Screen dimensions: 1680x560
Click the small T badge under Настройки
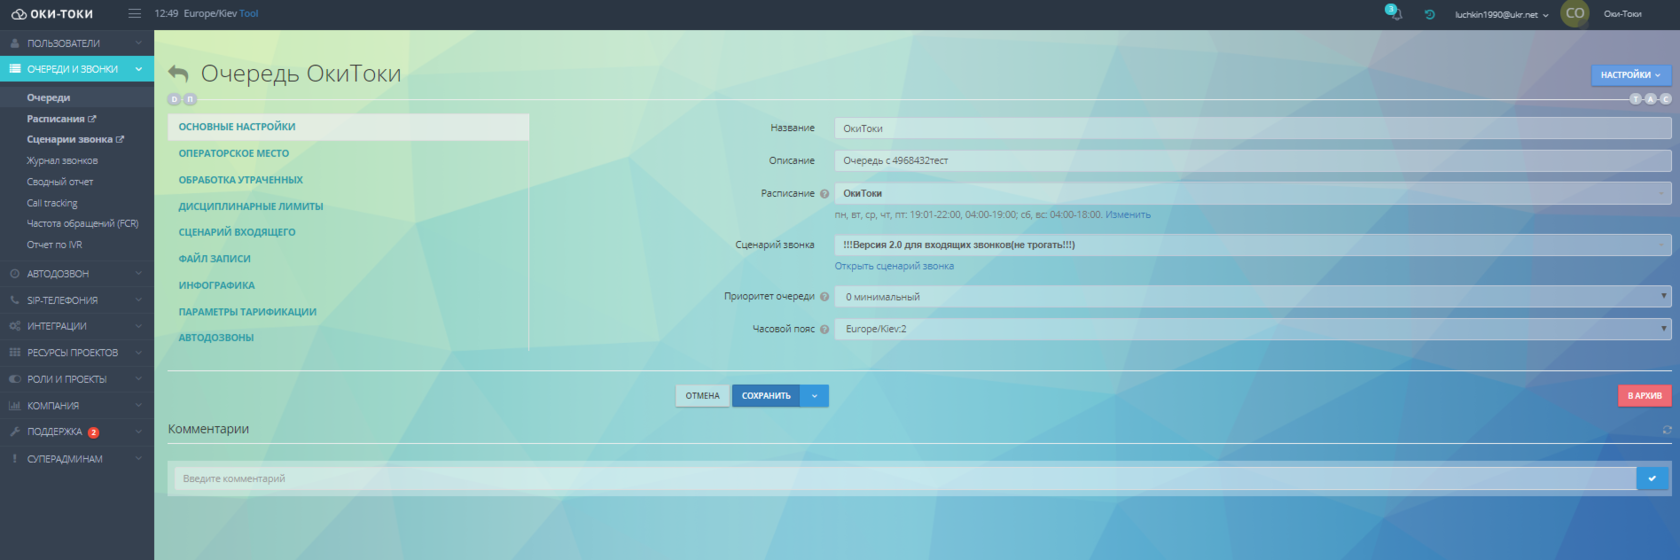[1636, 99]
